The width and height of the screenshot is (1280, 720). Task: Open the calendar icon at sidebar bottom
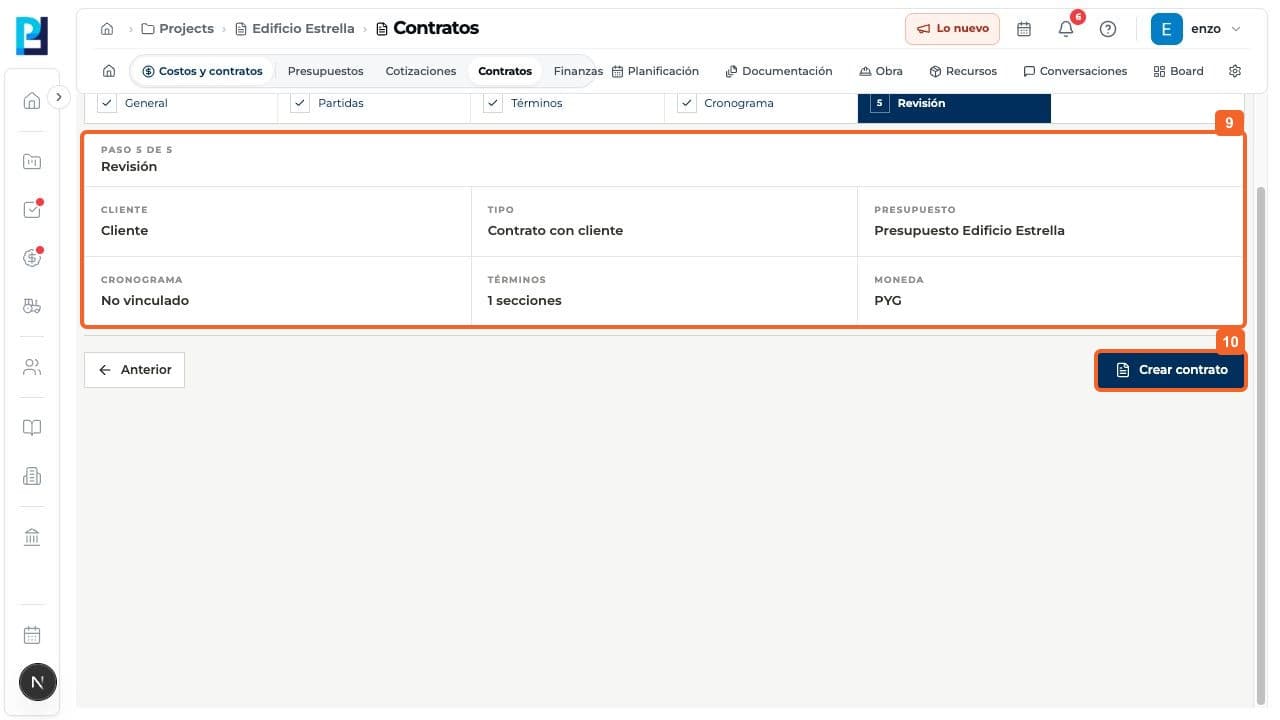coord(32,635)
